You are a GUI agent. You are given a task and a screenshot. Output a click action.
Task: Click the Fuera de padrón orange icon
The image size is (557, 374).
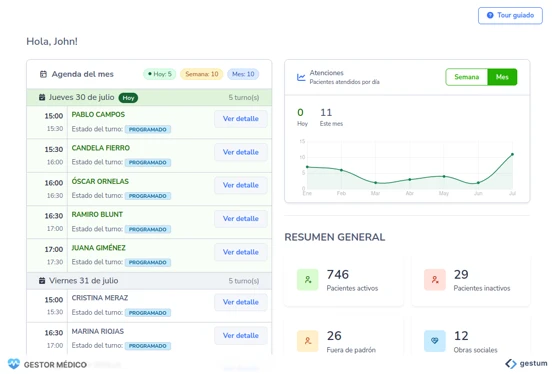[x=308, y=341]
